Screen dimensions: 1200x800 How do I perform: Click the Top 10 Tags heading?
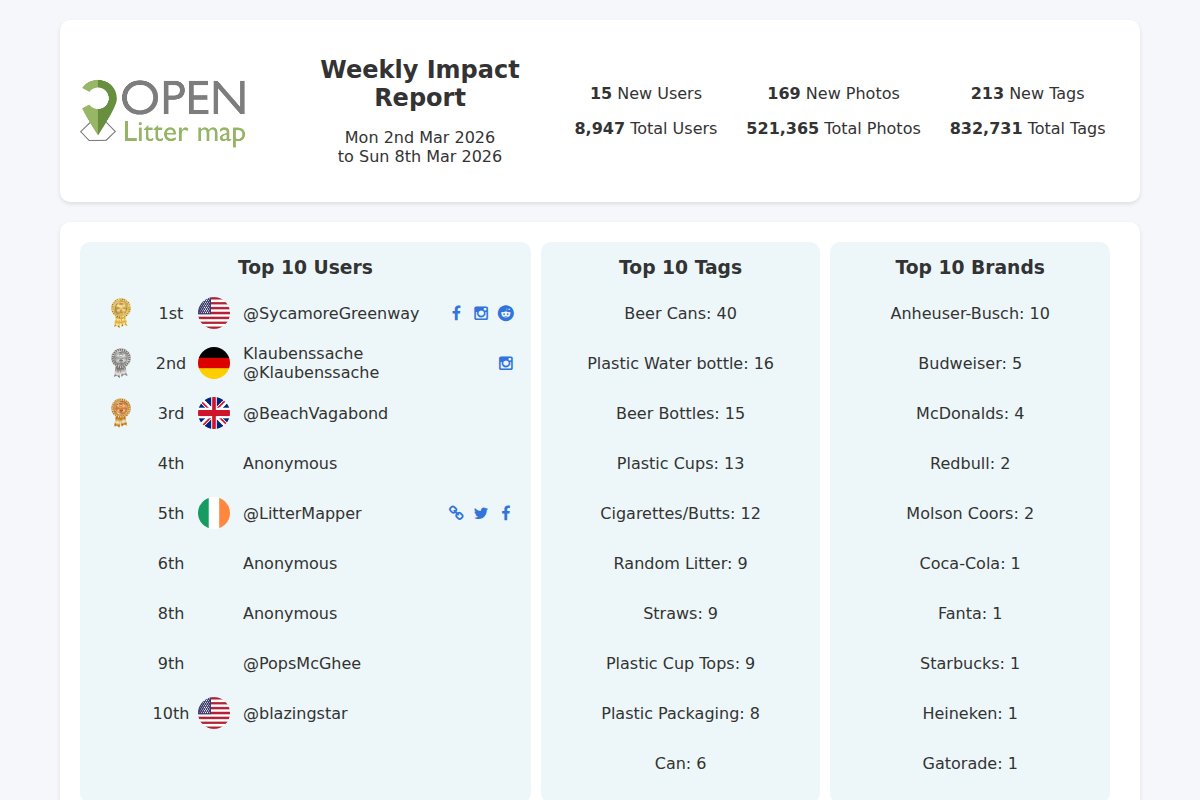pos(680,267)
